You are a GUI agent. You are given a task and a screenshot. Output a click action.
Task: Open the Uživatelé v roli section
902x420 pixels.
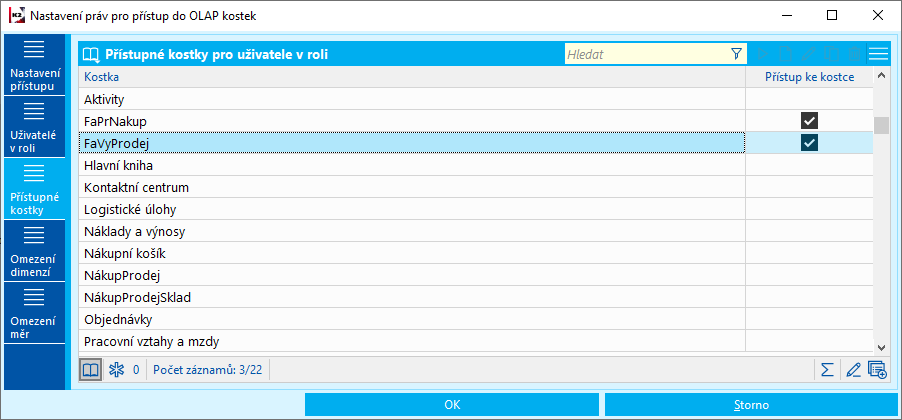point(35,127)
